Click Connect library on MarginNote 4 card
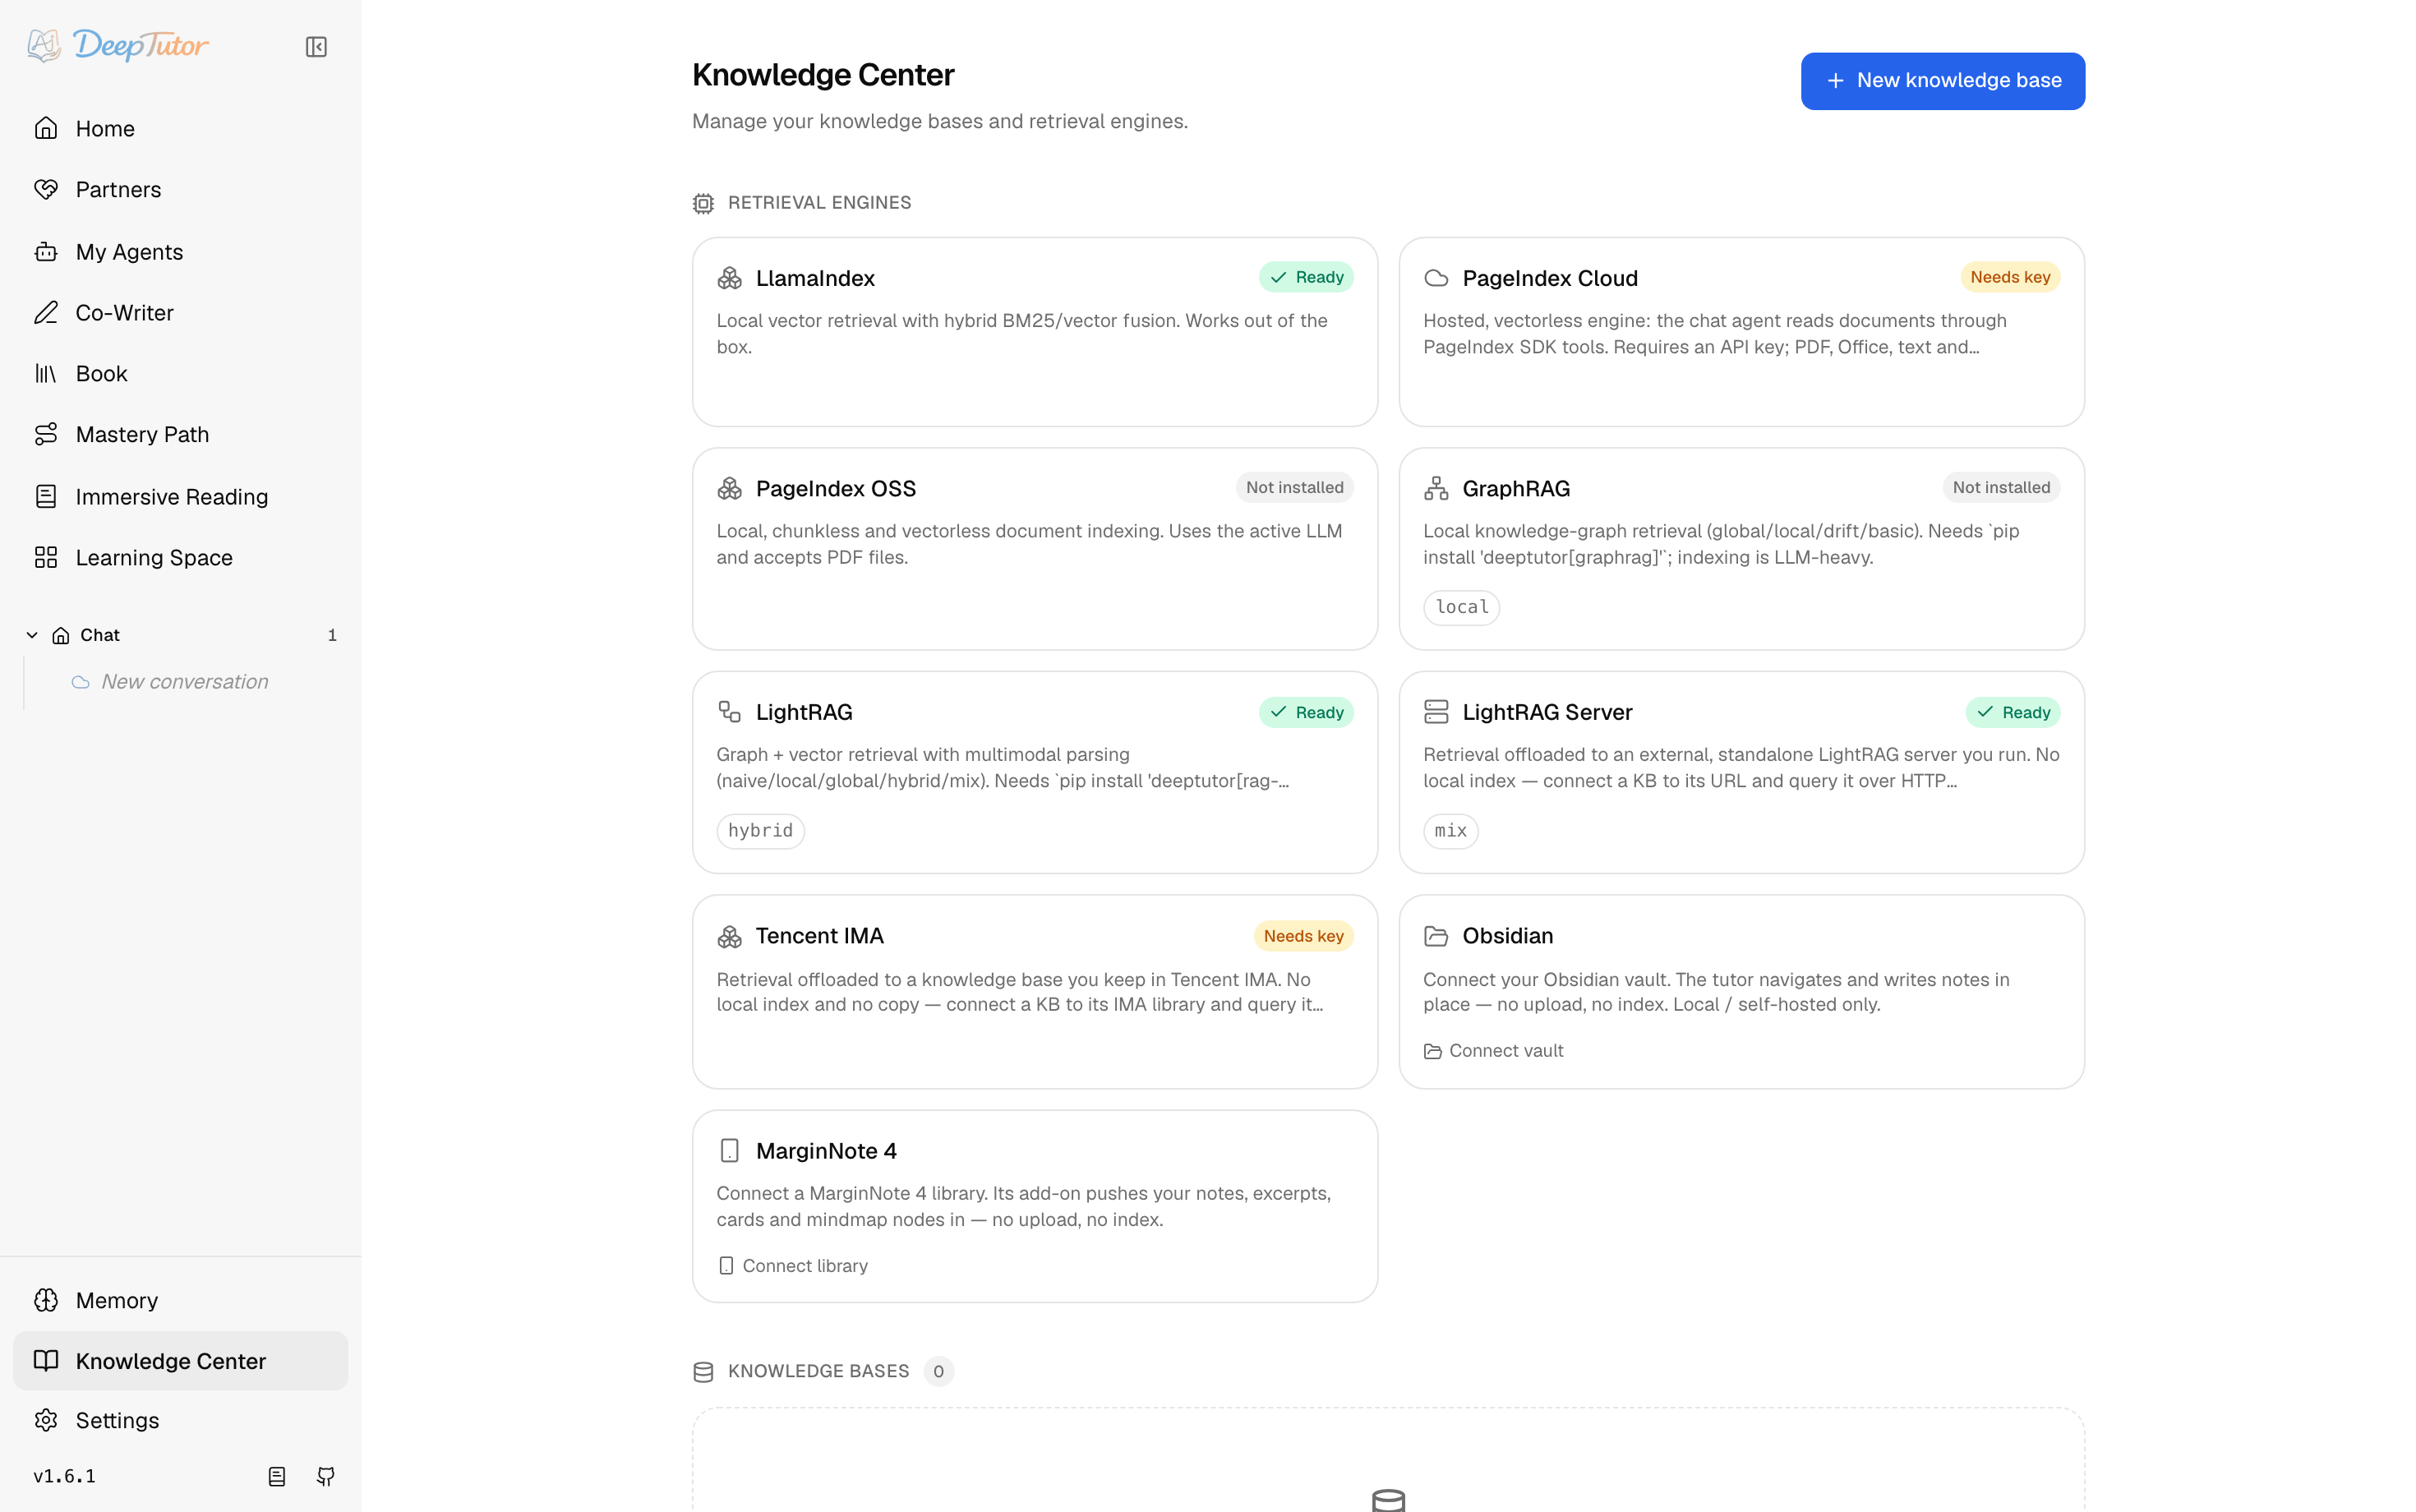This screenshot has height=1512, width=2416. click(793, 1266)
